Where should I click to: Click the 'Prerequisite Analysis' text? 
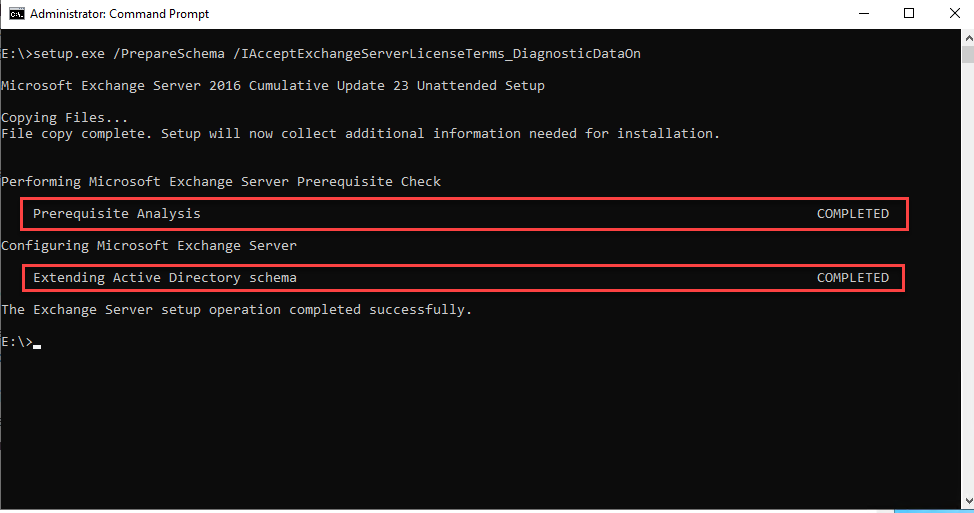(x=117, y=214)
